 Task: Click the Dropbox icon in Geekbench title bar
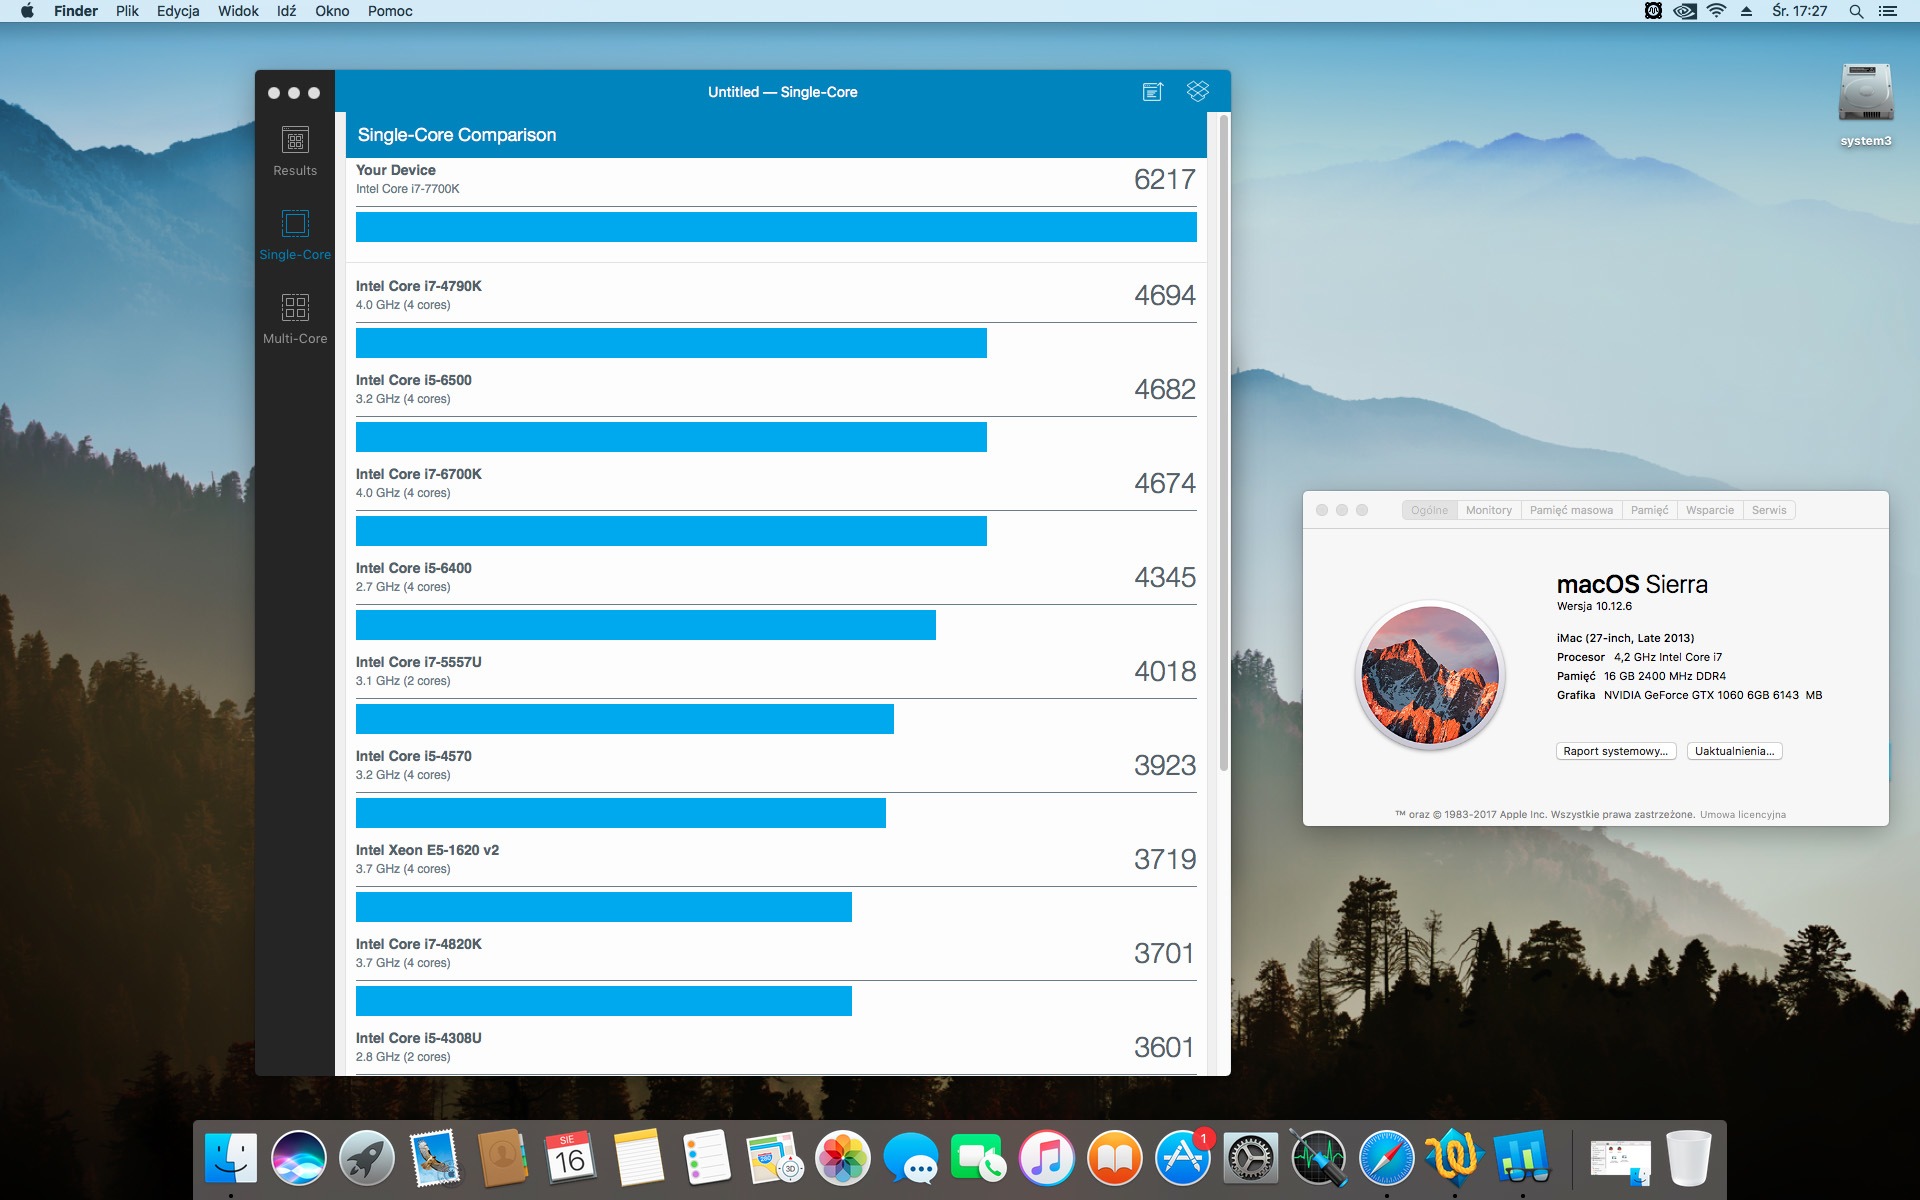click(1197, 91)
